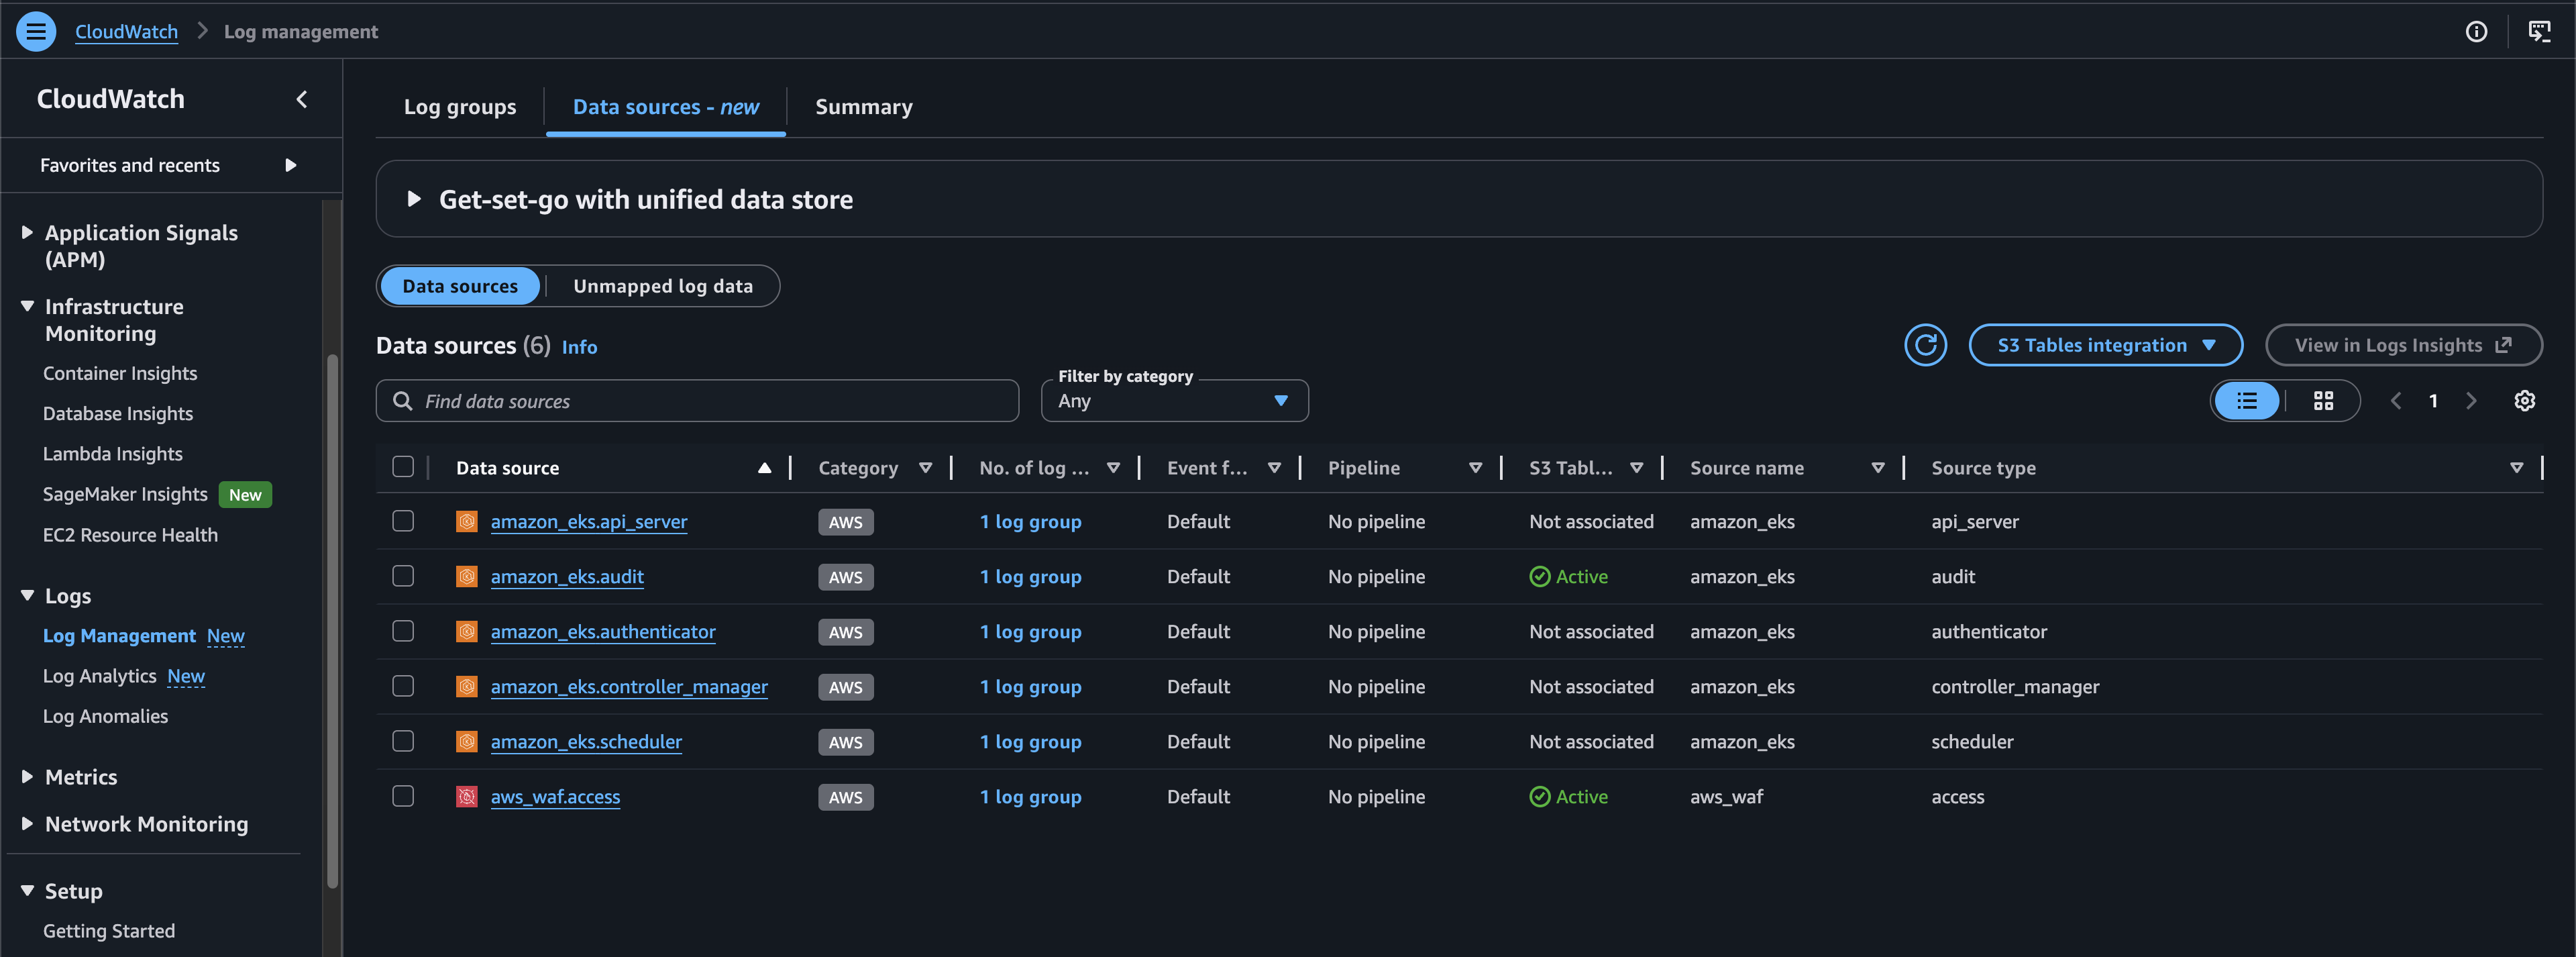
Task: Open Log Analytics in sidebar
Action: pos(100,676)
